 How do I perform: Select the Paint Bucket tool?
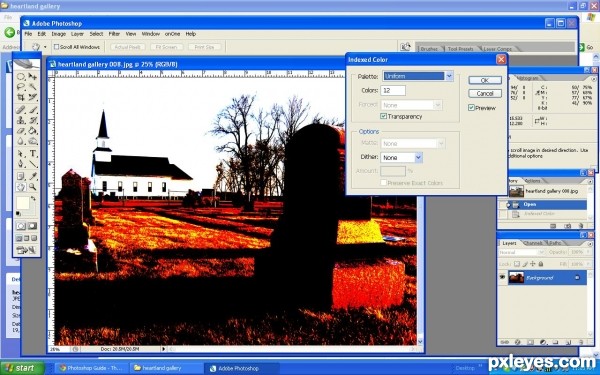(33, 131)
